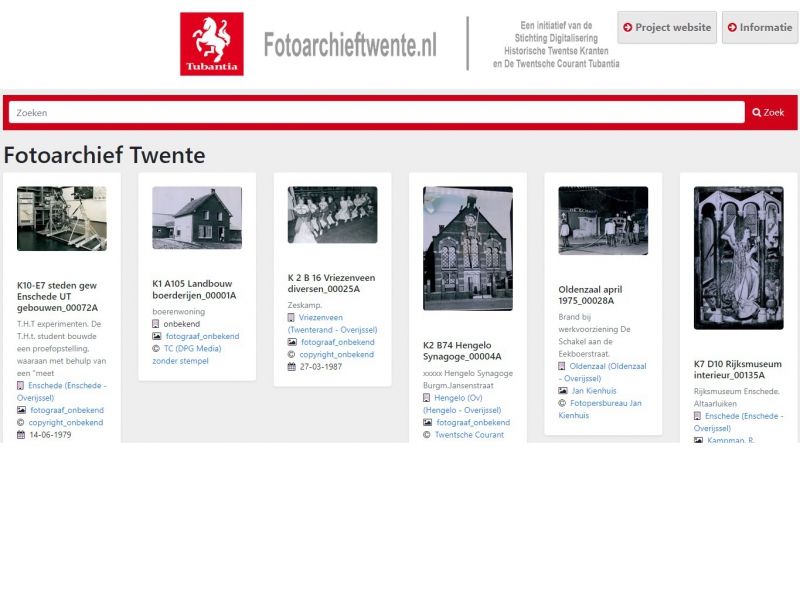Click the Hengelo (Ov) location link

tap(465, 397)
